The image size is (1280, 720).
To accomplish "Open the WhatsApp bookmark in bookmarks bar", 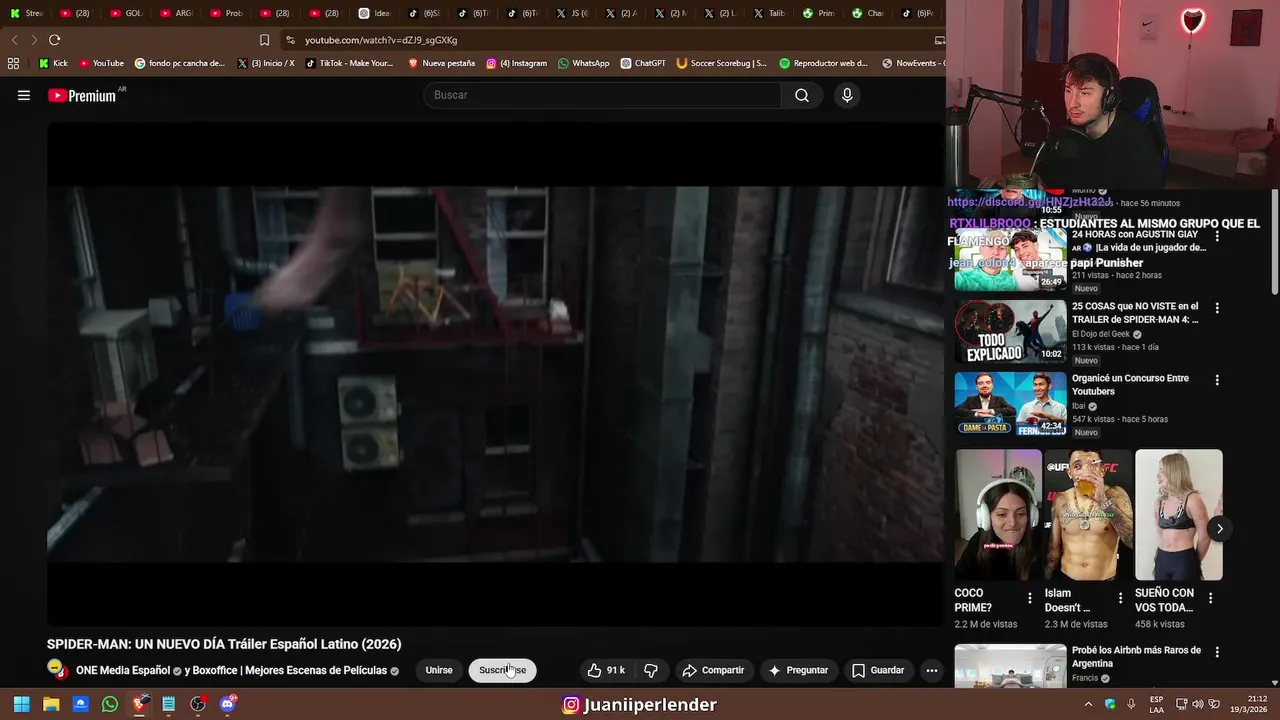I will click(x=583, y=63).
